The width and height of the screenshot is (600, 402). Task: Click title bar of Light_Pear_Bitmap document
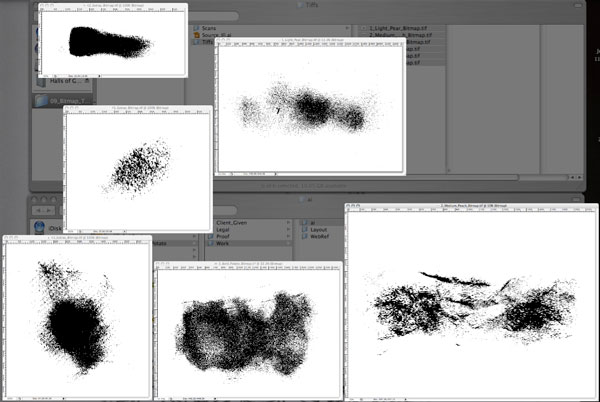(310, 40)
